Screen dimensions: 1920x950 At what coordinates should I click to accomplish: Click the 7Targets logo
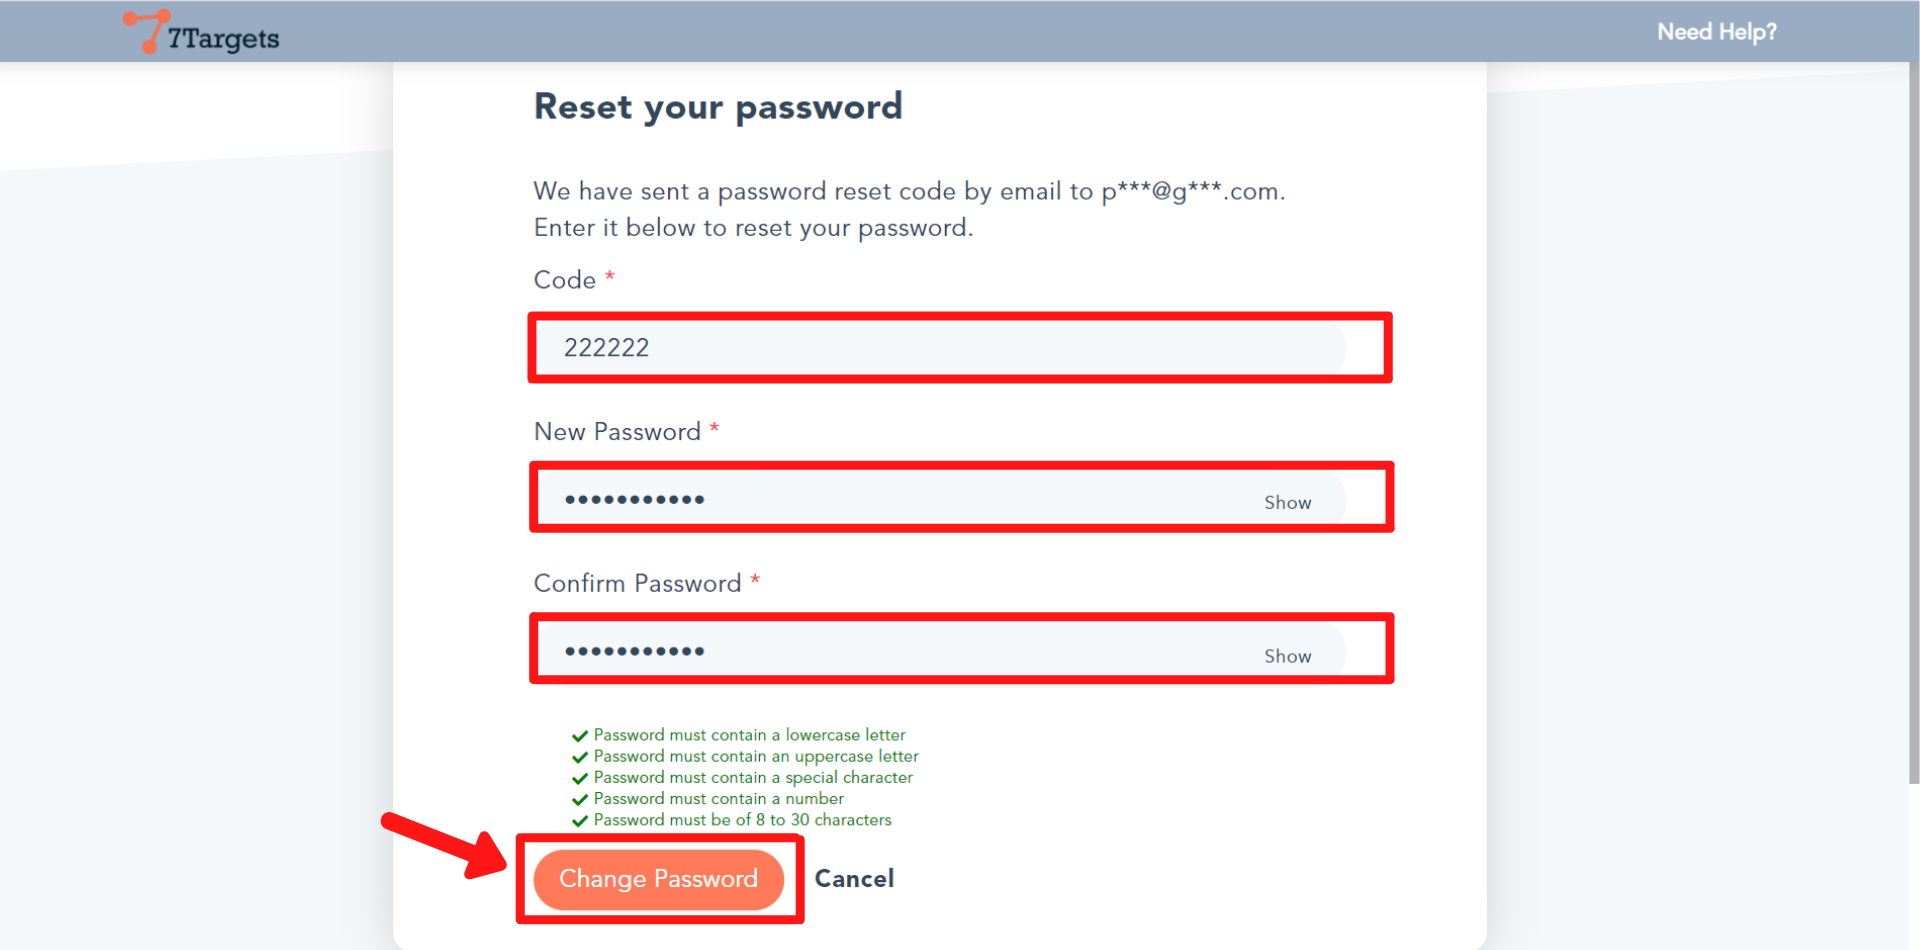201,33
